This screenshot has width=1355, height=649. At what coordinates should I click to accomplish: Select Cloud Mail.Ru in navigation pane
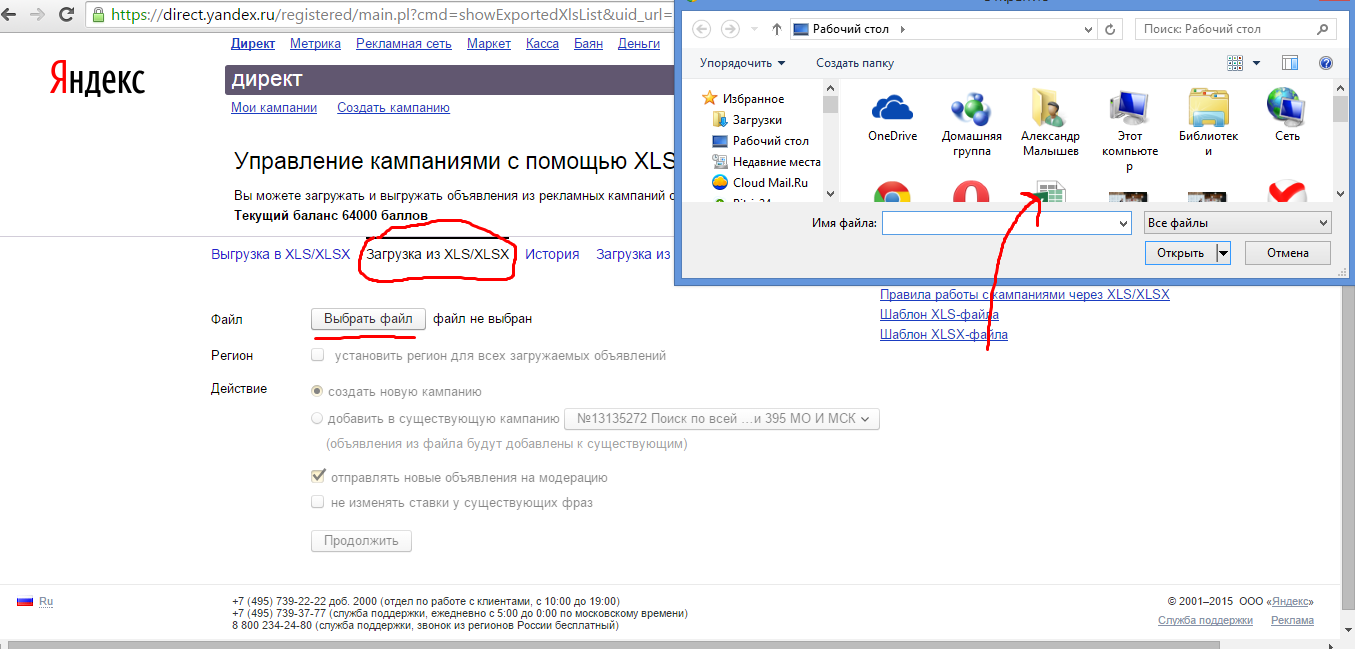coord(759,183)
